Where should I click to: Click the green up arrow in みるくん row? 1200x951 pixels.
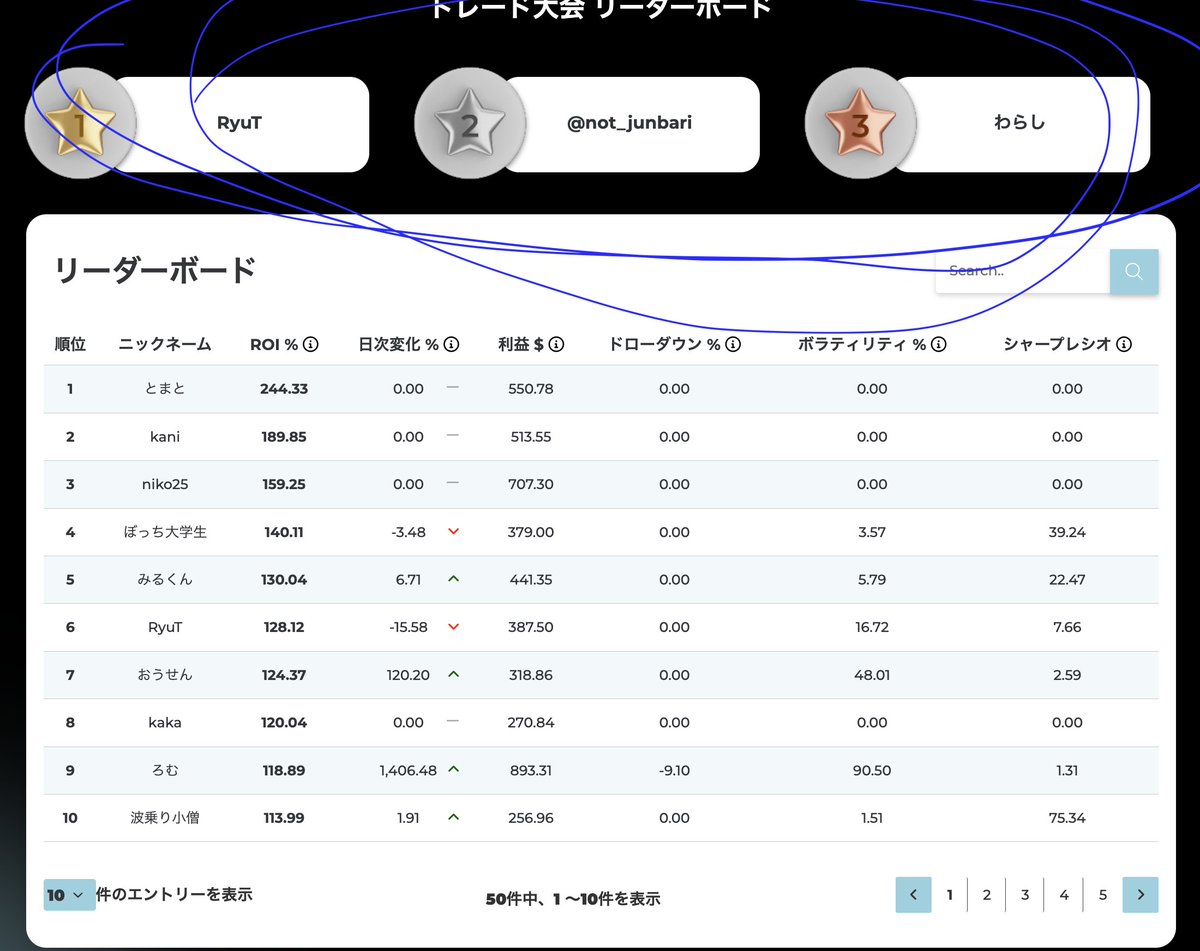(453, 579)
